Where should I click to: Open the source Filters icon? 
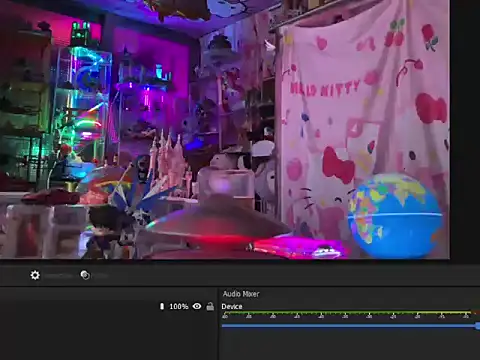(x=85, y=275)
